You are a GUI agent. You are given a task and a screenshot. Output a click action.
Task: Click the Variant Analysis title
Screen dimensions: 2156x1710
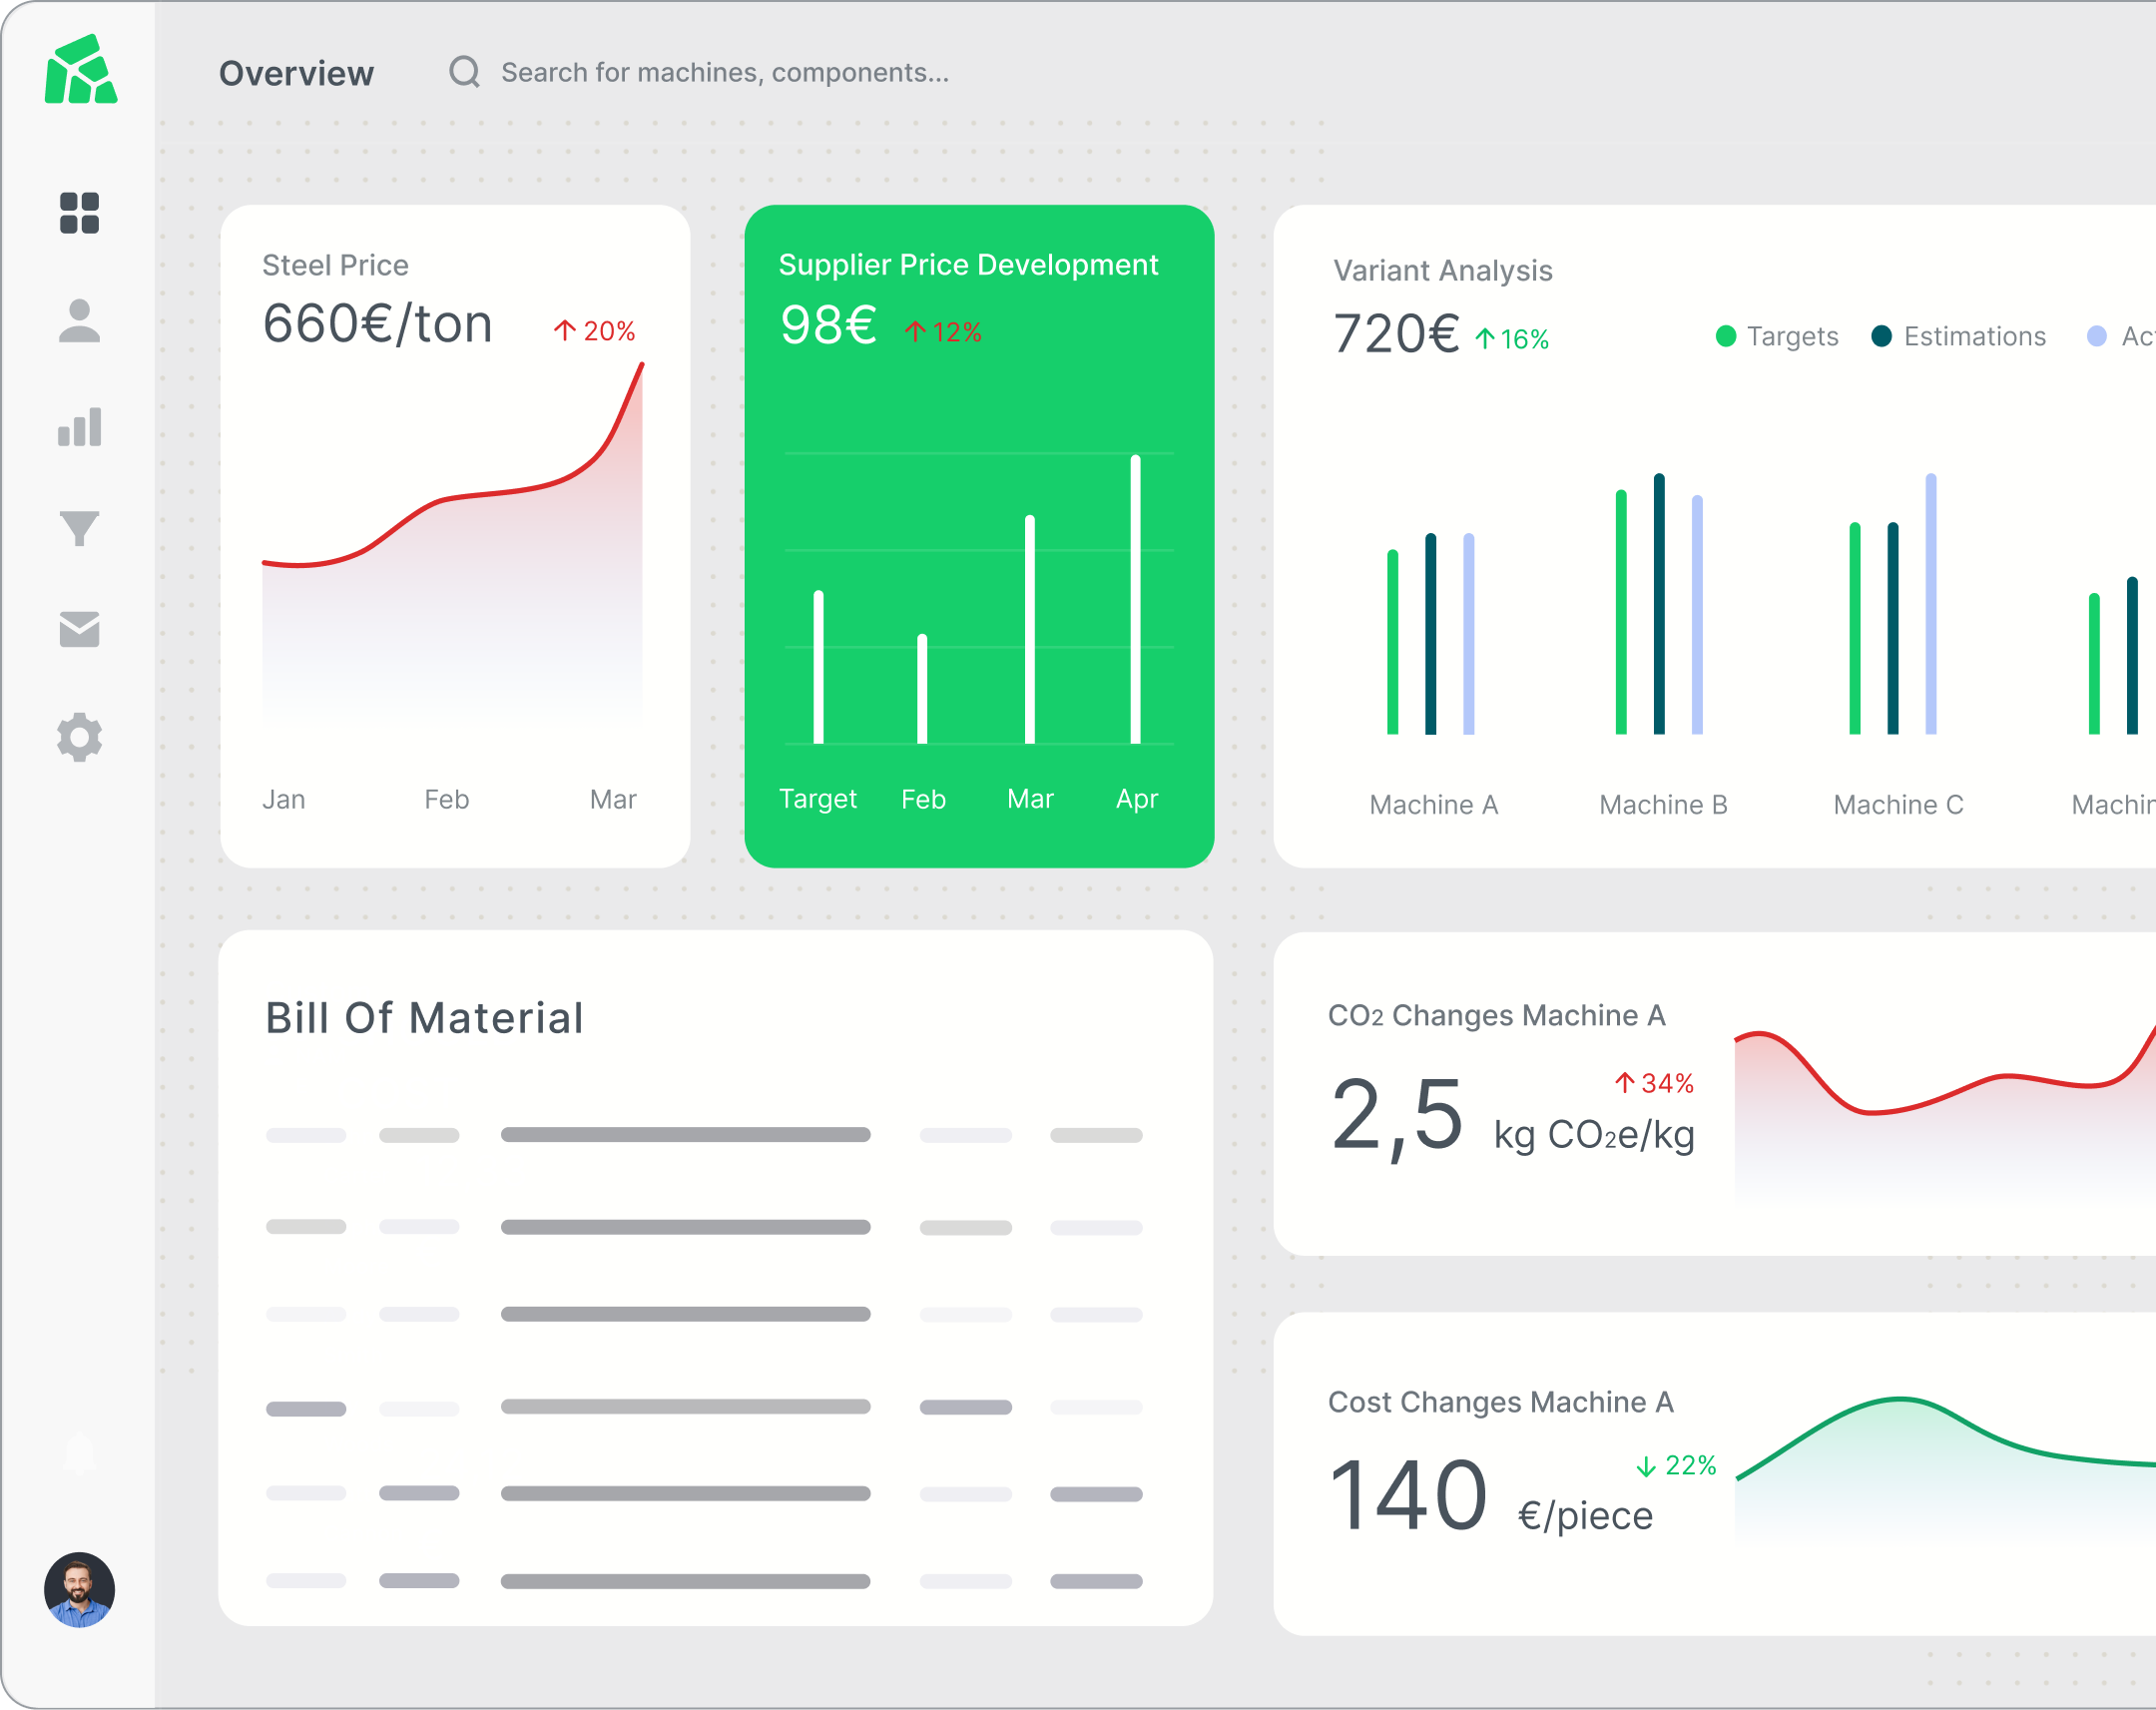pos(1442,271)
